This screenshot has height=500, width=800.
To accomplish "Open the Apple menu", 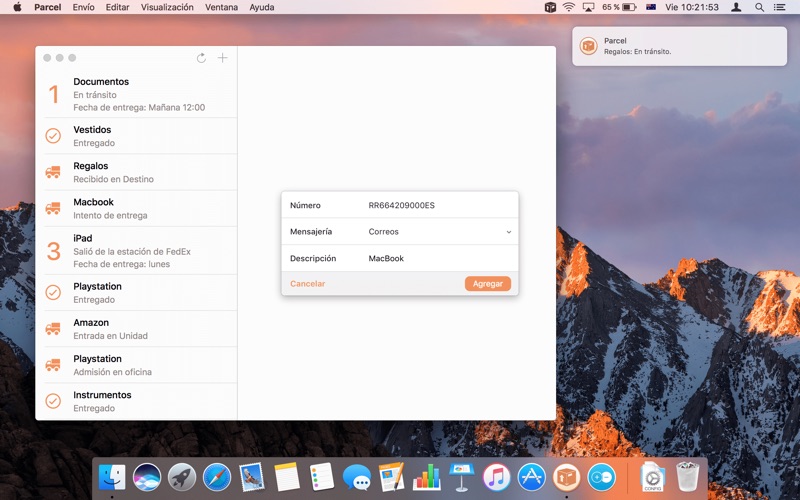I will tap(17, 7).
